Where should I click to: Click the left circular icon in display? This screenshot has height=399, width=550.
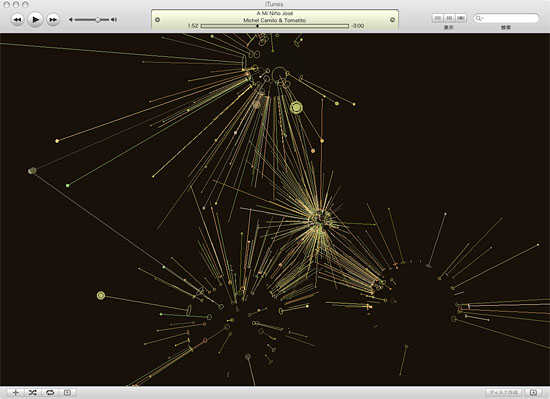157,20
